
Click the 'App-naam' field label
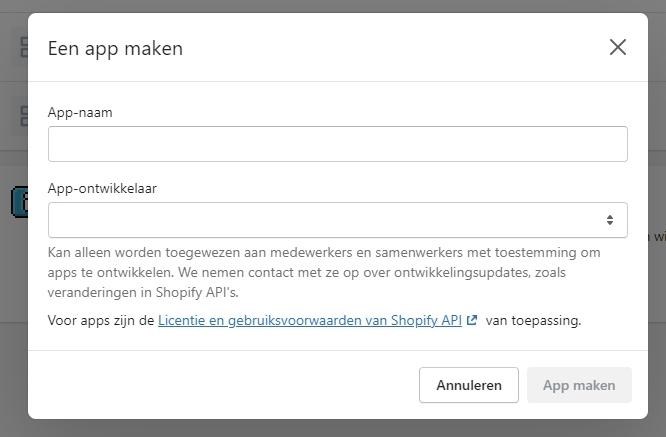coord(80,112)
